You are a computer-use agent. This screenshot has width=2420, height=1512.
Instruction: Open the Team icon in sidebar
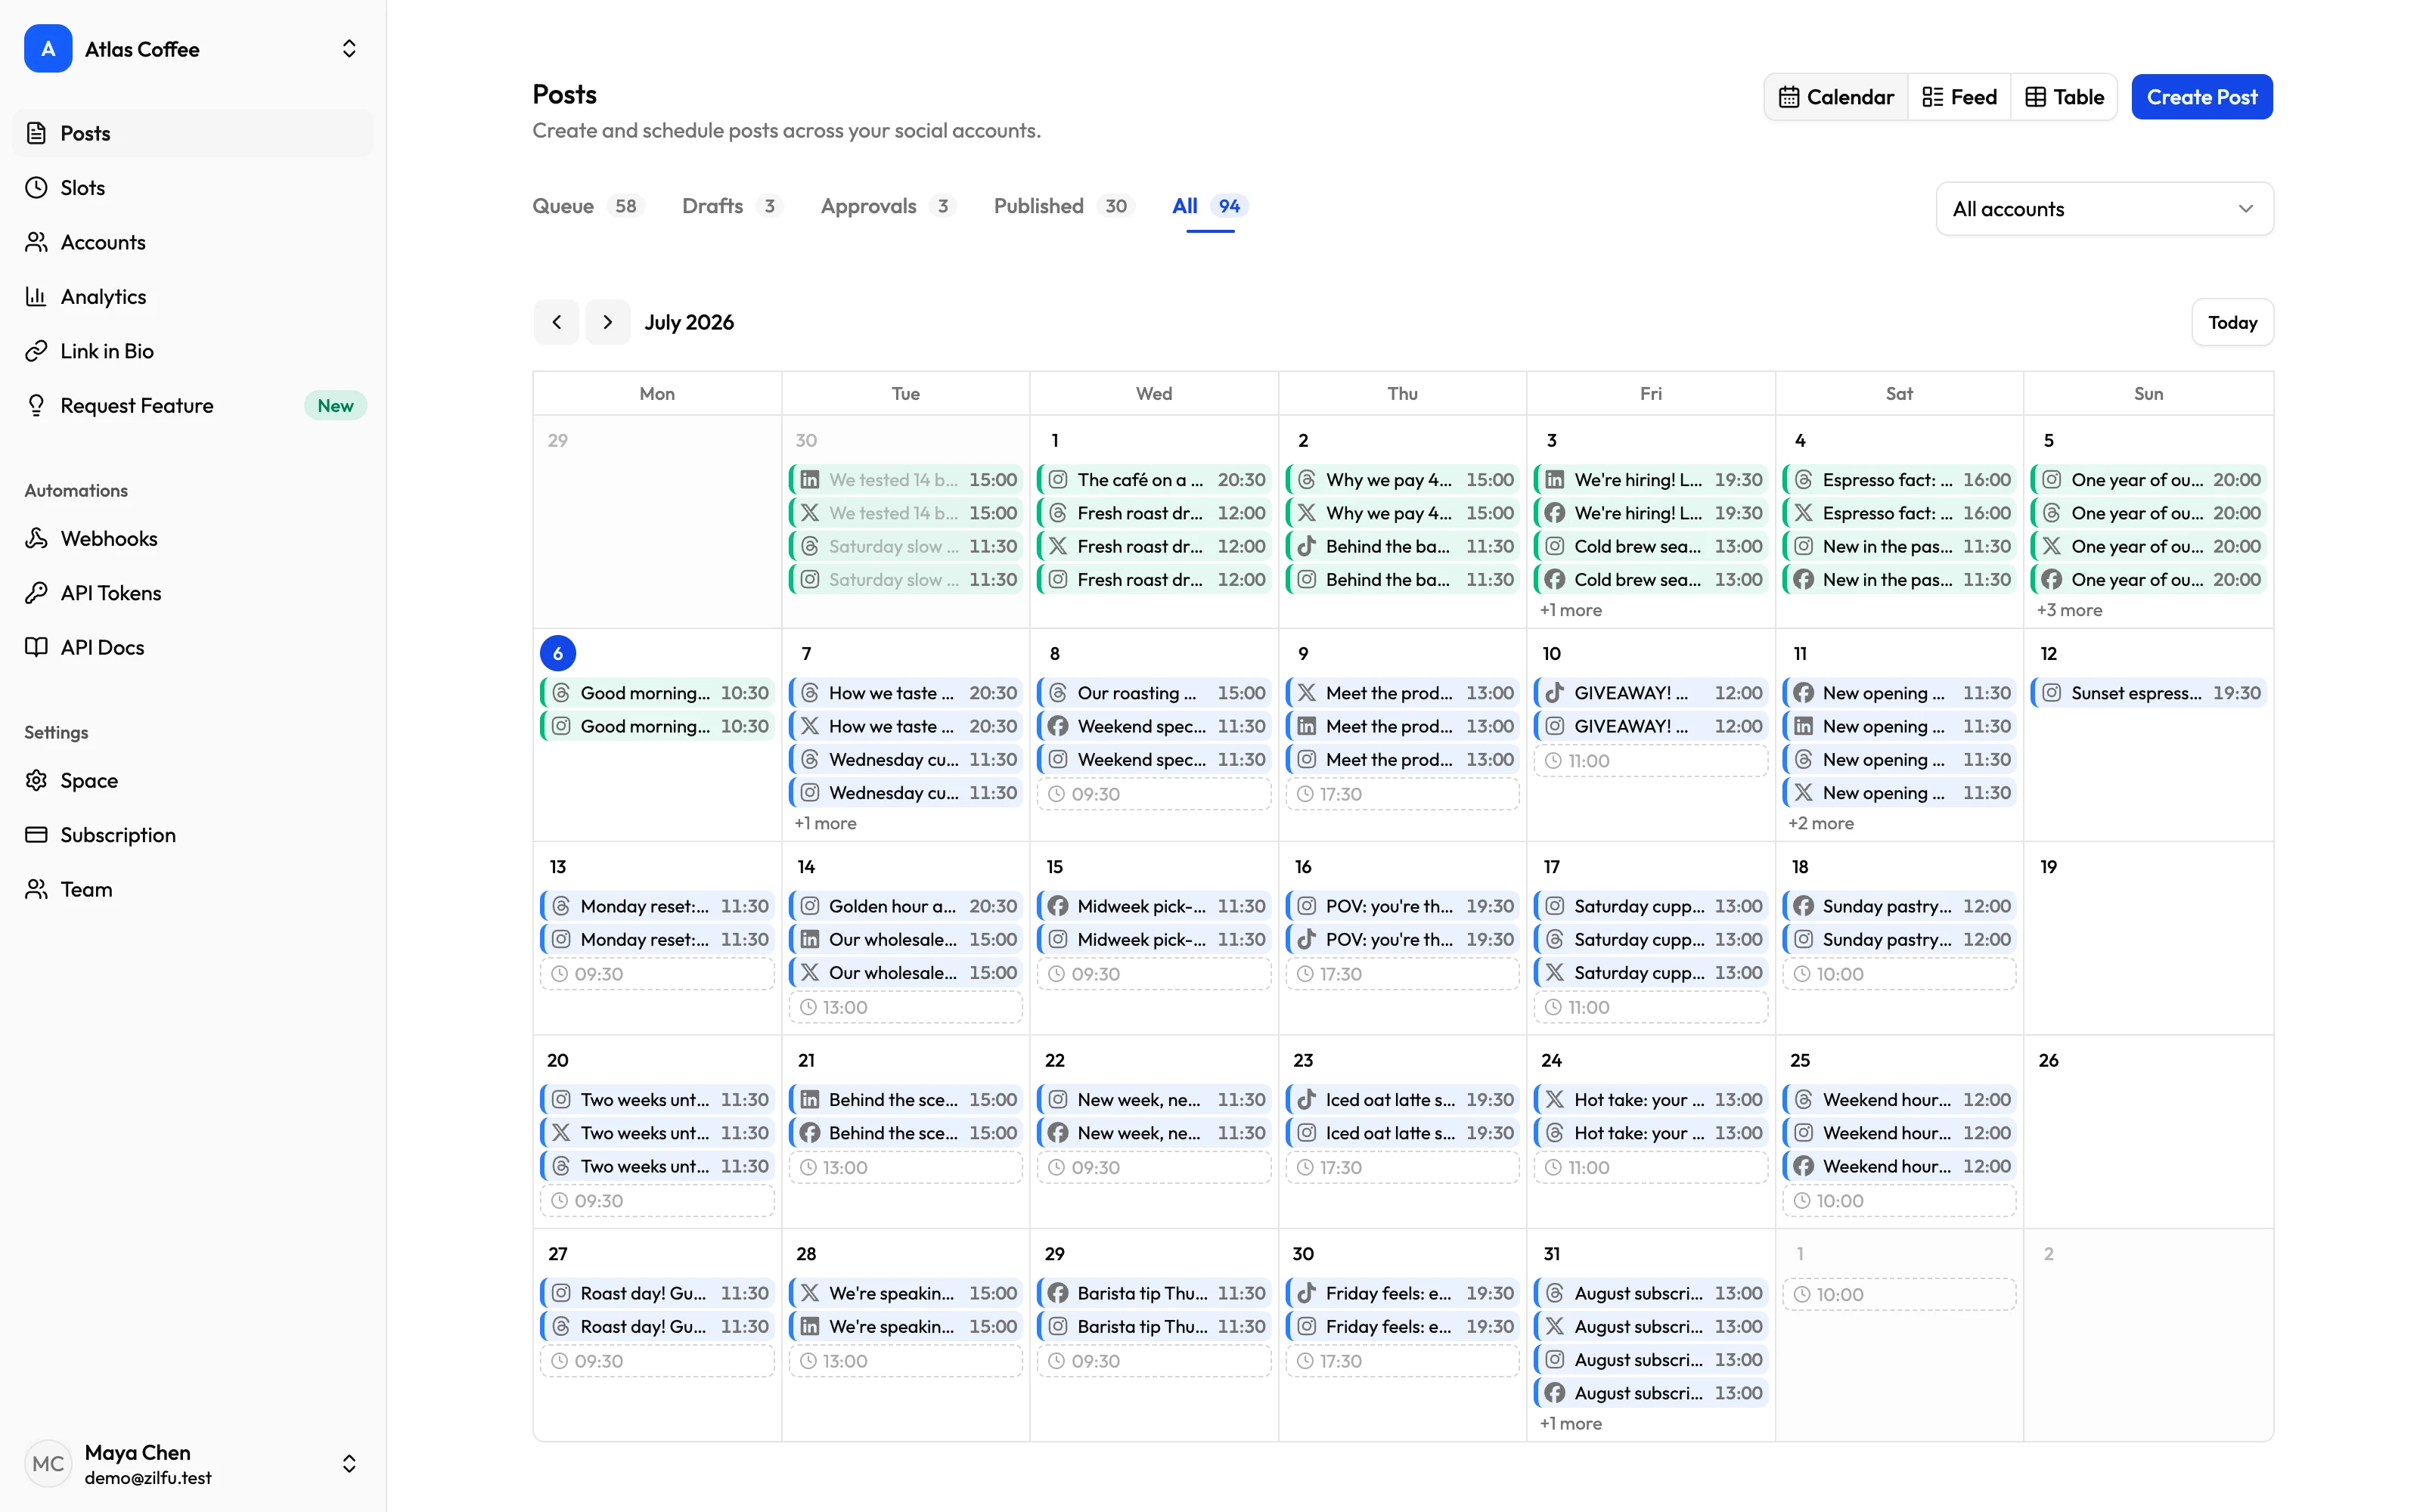(x=36, y=889)
